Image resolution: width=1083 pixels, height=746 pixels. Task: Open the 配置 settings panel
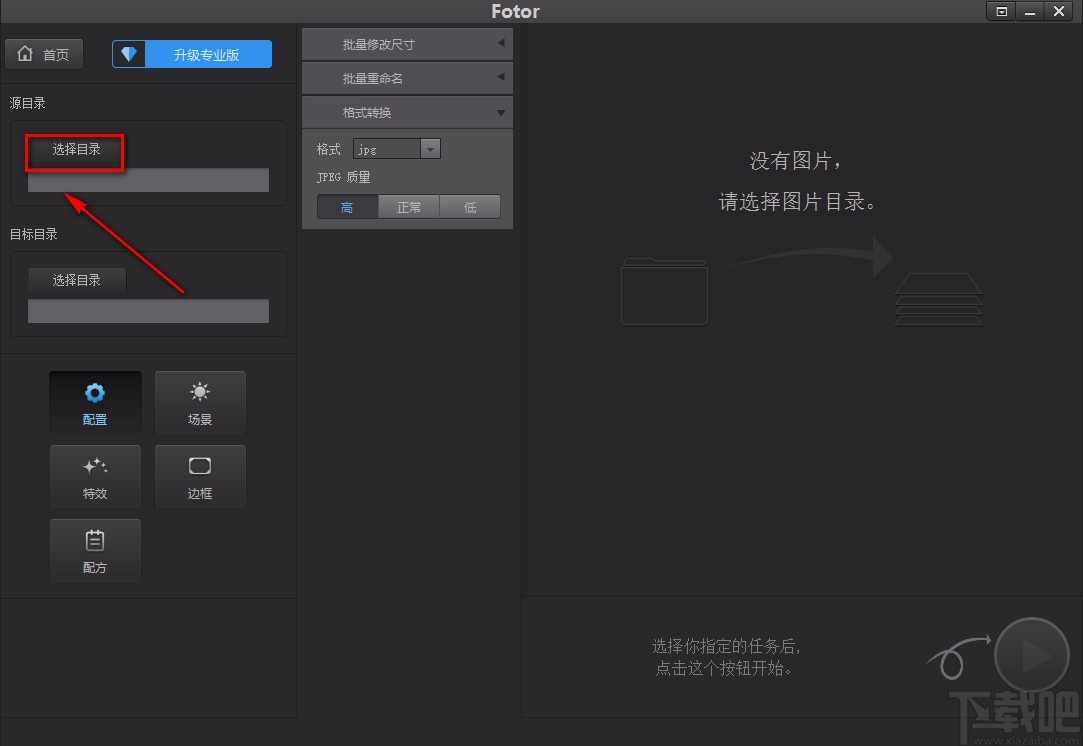tap(95, 402)
